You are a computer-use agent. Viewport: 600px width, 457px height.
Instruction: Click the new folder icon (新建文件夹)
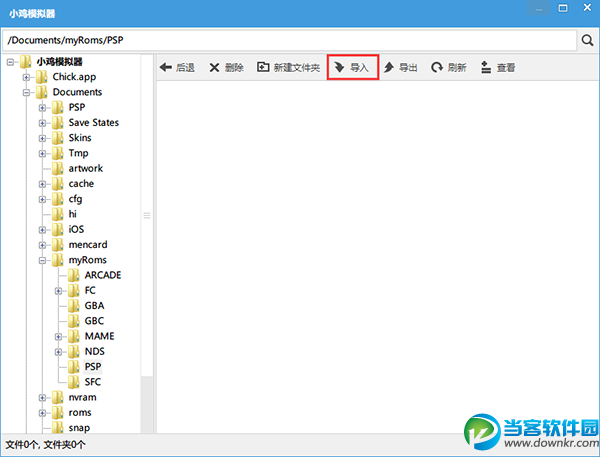(x=263, y=67)
